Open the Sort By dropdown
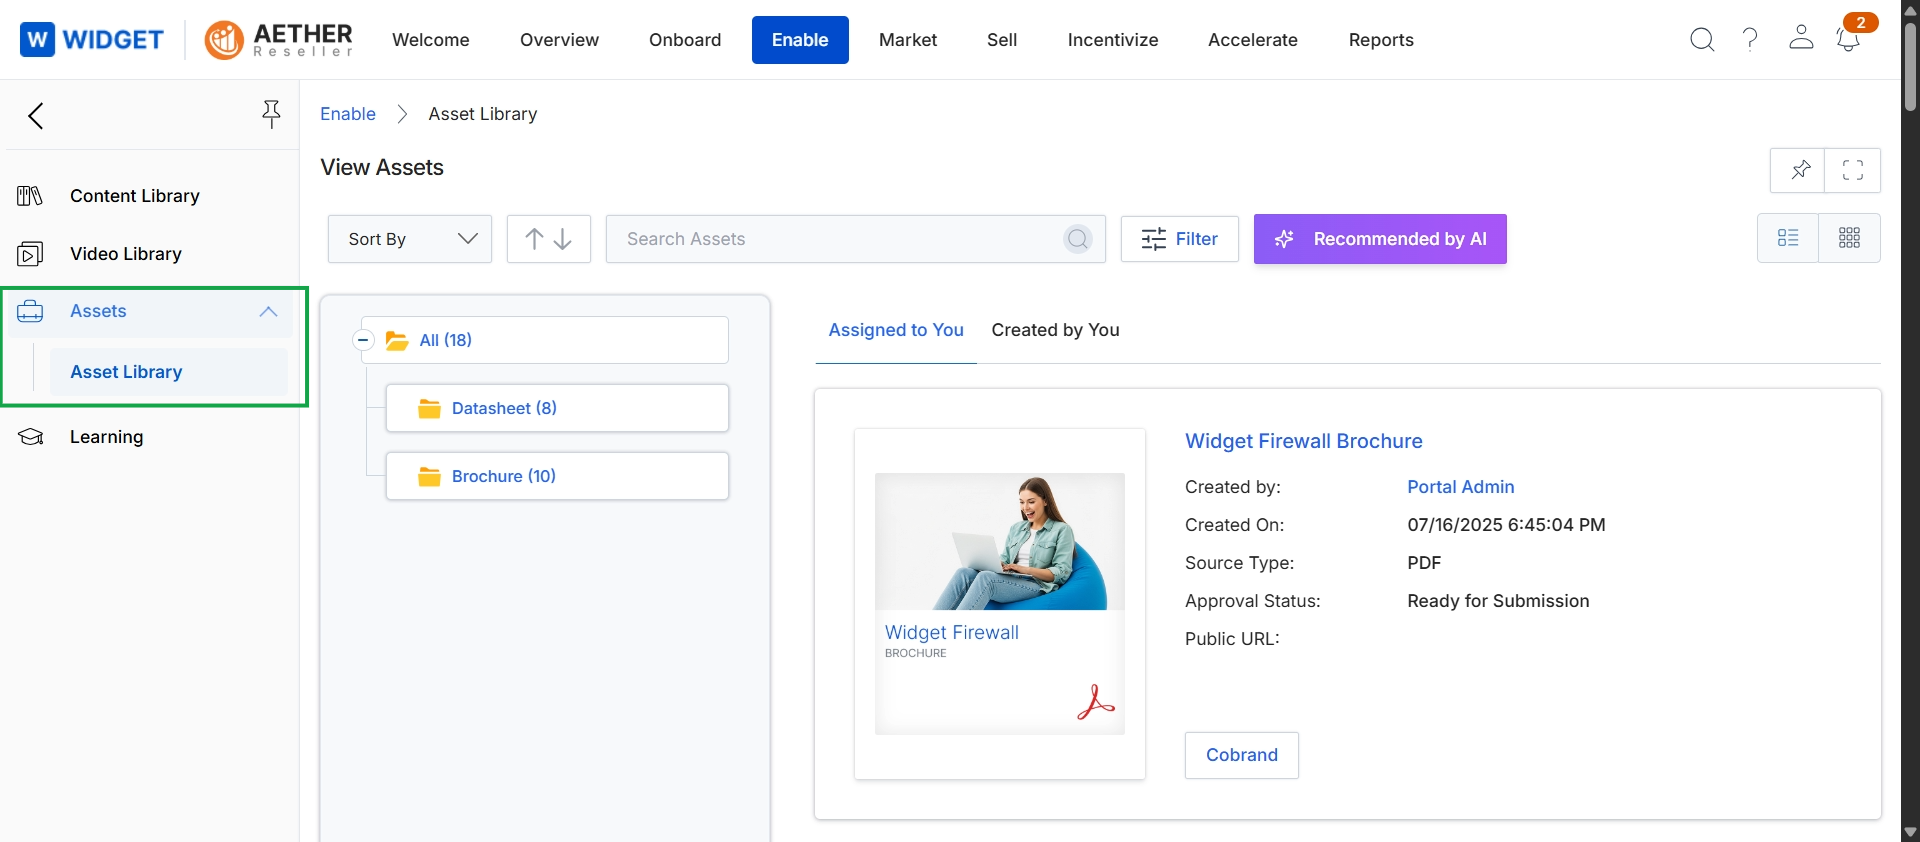1920x842 pixels. pyautogui.click(x=410, y=239)
